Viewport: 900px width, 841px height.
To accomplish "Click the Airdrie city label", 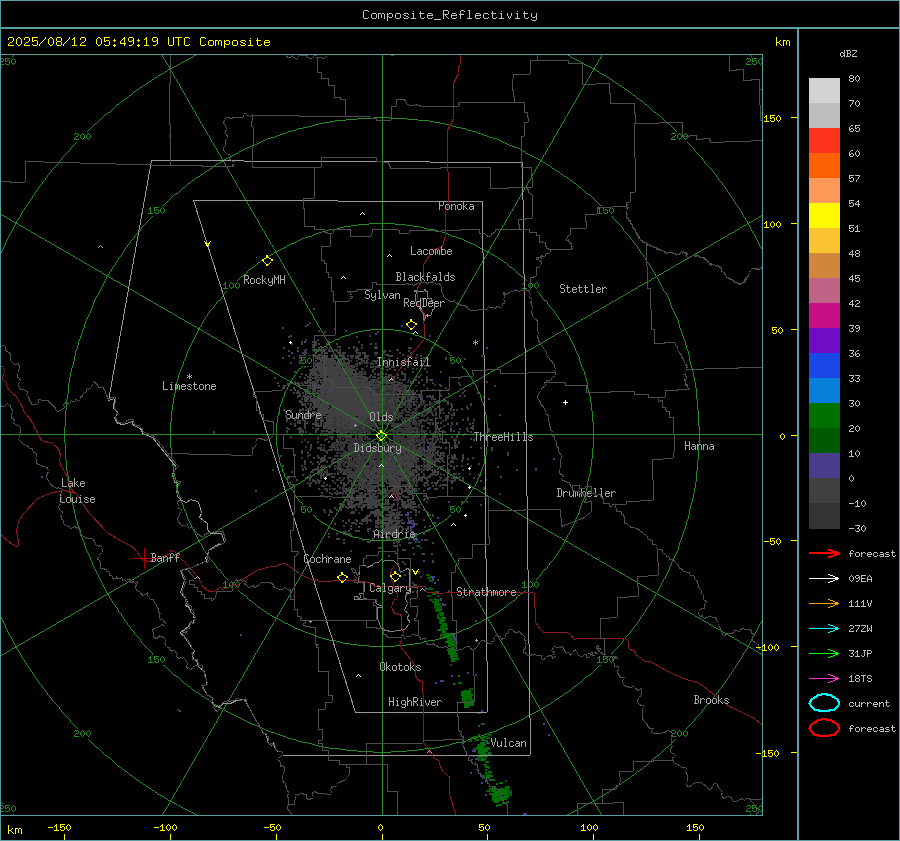I will [394, 534].
